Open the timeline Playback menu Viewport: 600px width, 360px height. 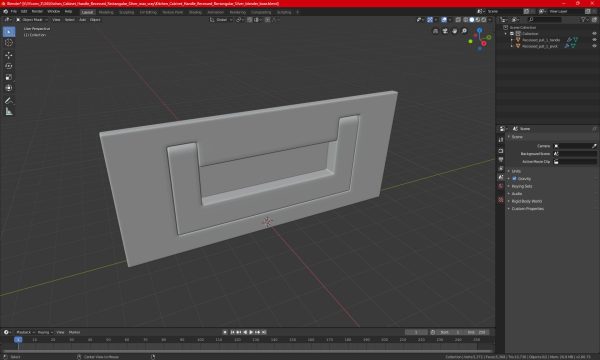pyautogui.click(x=25, y=332)
